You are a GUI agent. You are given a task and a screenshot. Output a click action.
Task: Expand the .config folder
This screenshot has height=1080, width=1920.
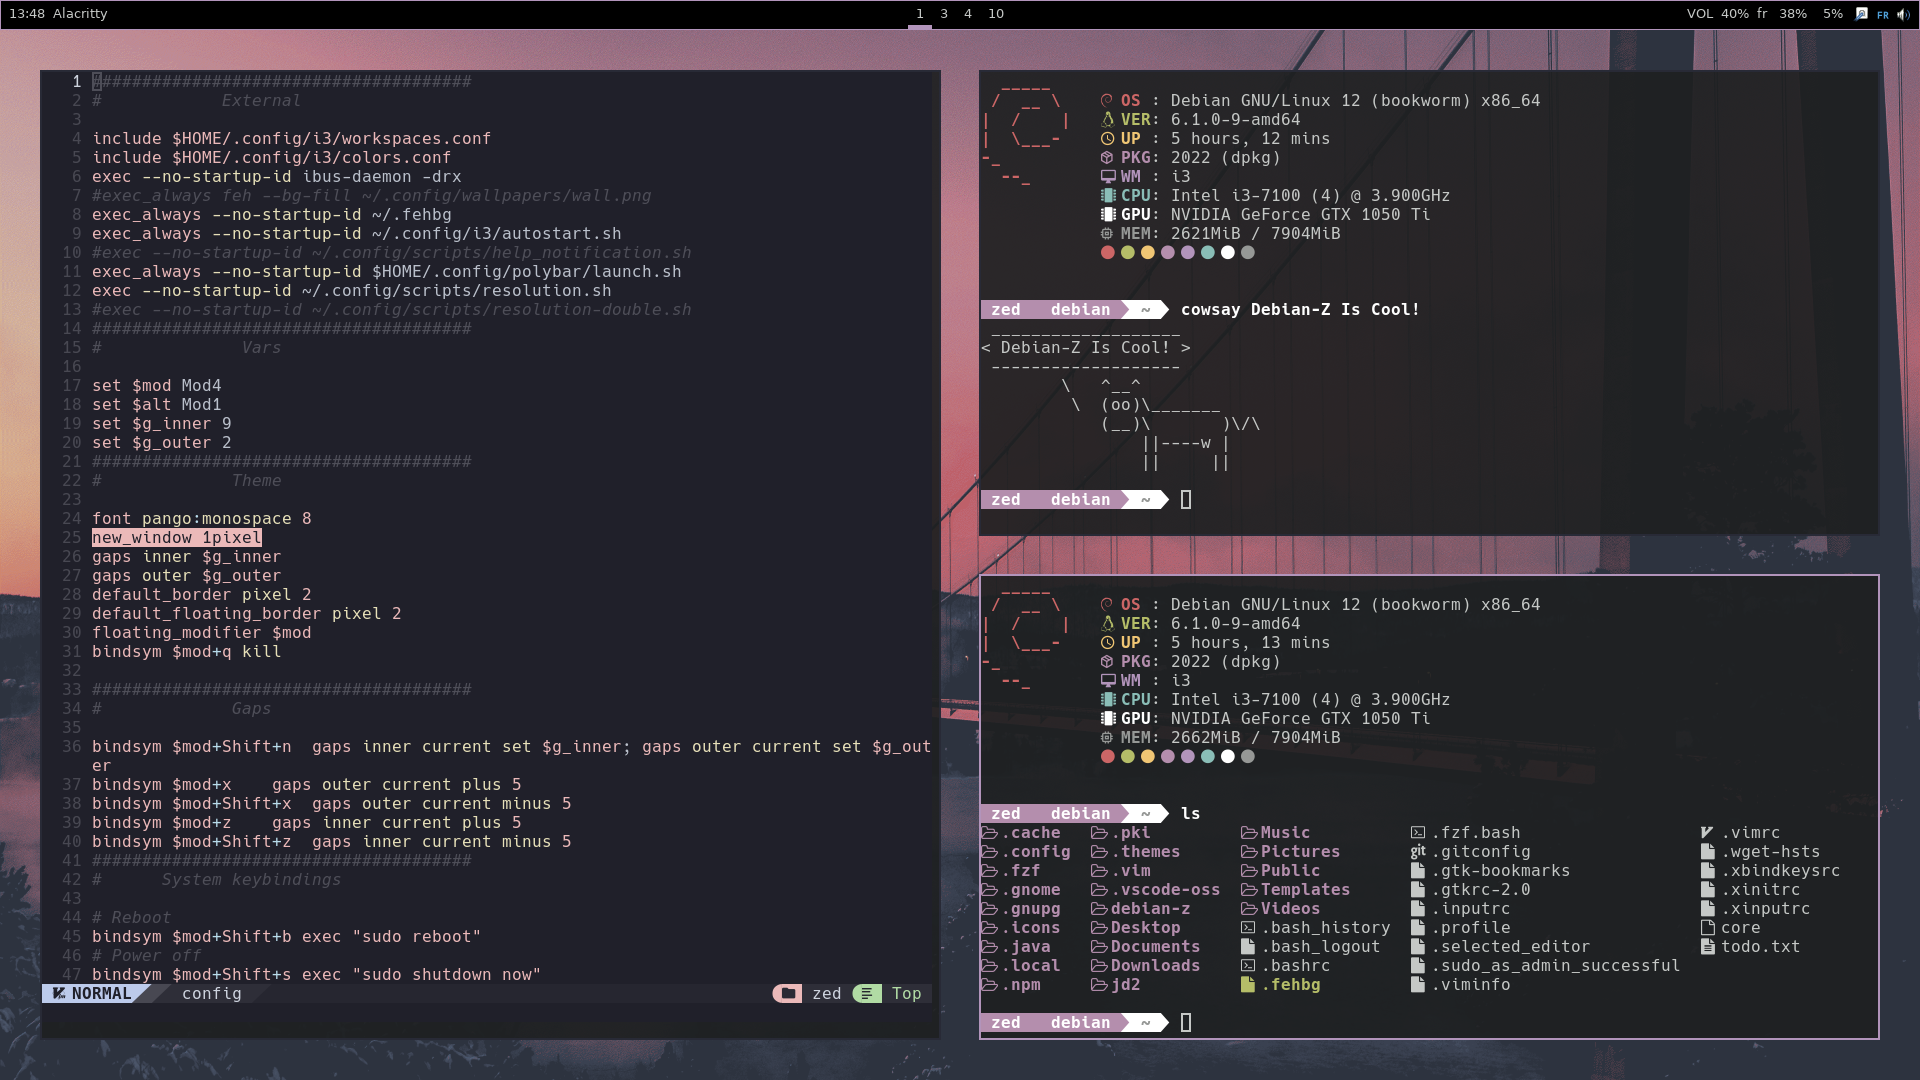tap(991, 851)
